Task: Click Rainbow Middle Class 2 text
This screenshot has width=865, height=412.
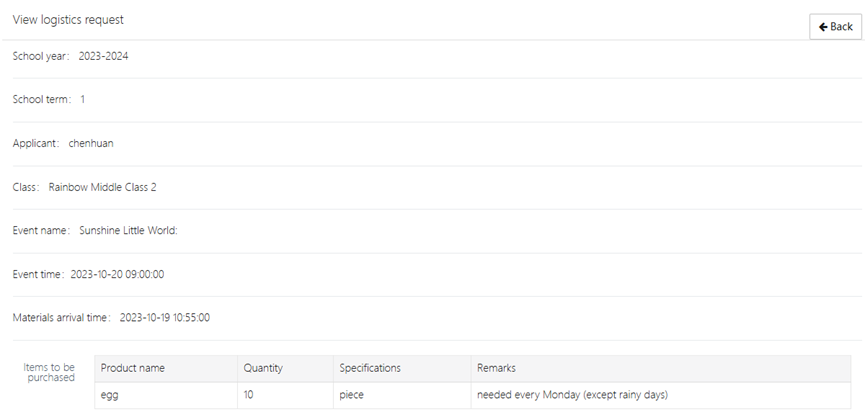Action: pyautogui.click(x=102, y=187)
